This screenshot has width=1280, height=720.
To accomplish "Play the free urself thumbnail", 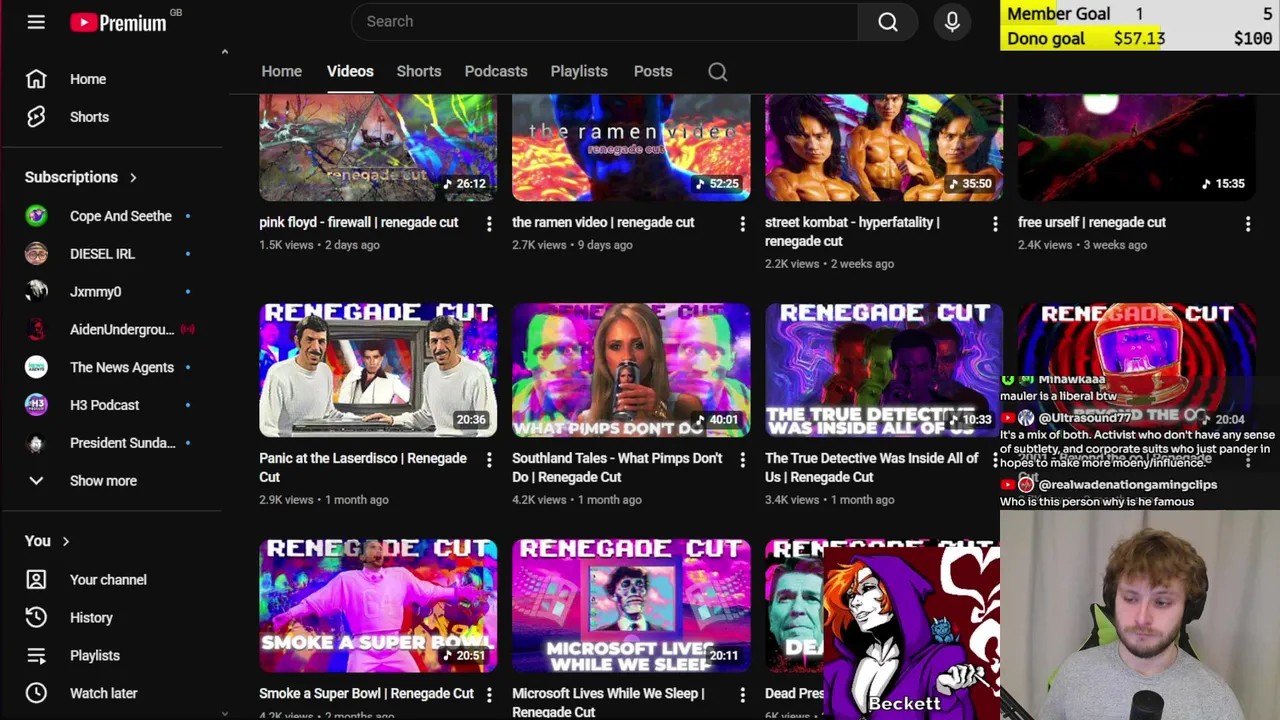I will (x=1137, y=148).
